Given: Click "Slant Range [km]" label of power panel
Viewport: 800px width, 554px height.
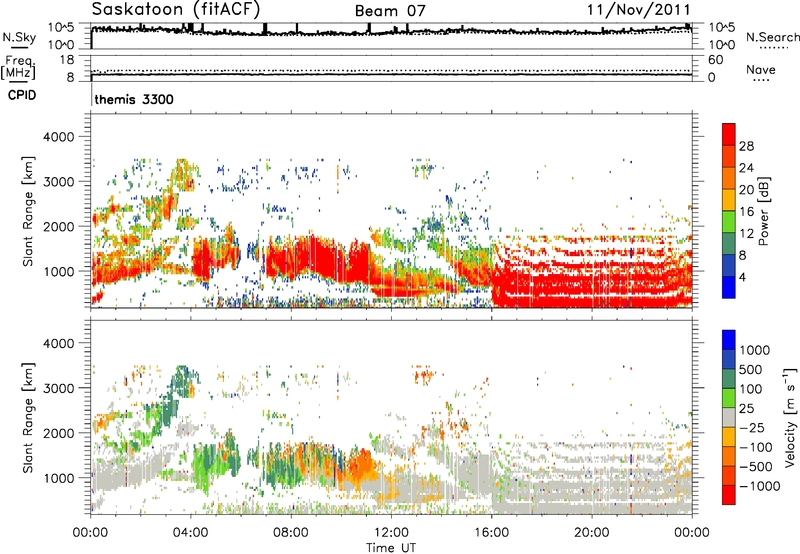Looking at the screenshot, I should (x=28, y=211).
